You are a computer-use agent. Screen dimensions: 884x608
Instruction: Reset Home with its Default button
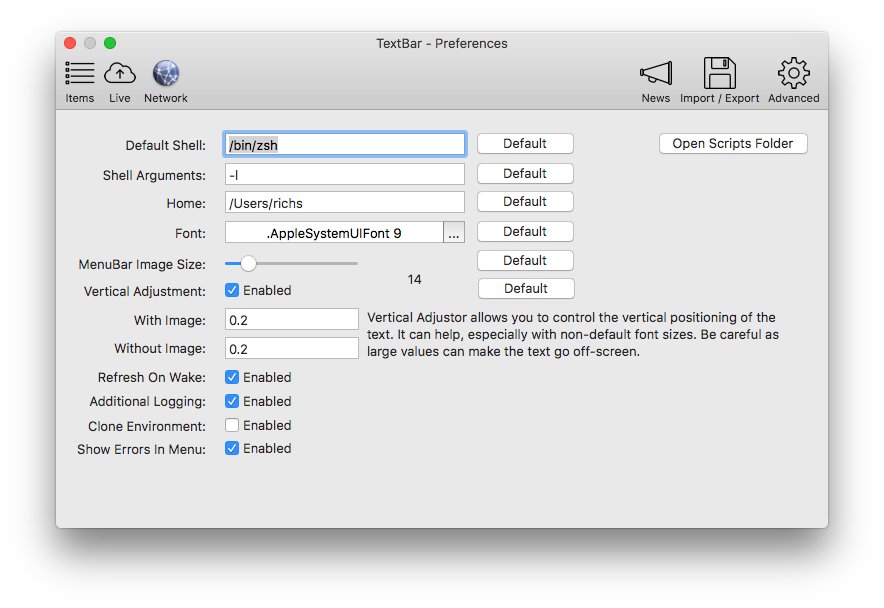(x=525, y=202)
